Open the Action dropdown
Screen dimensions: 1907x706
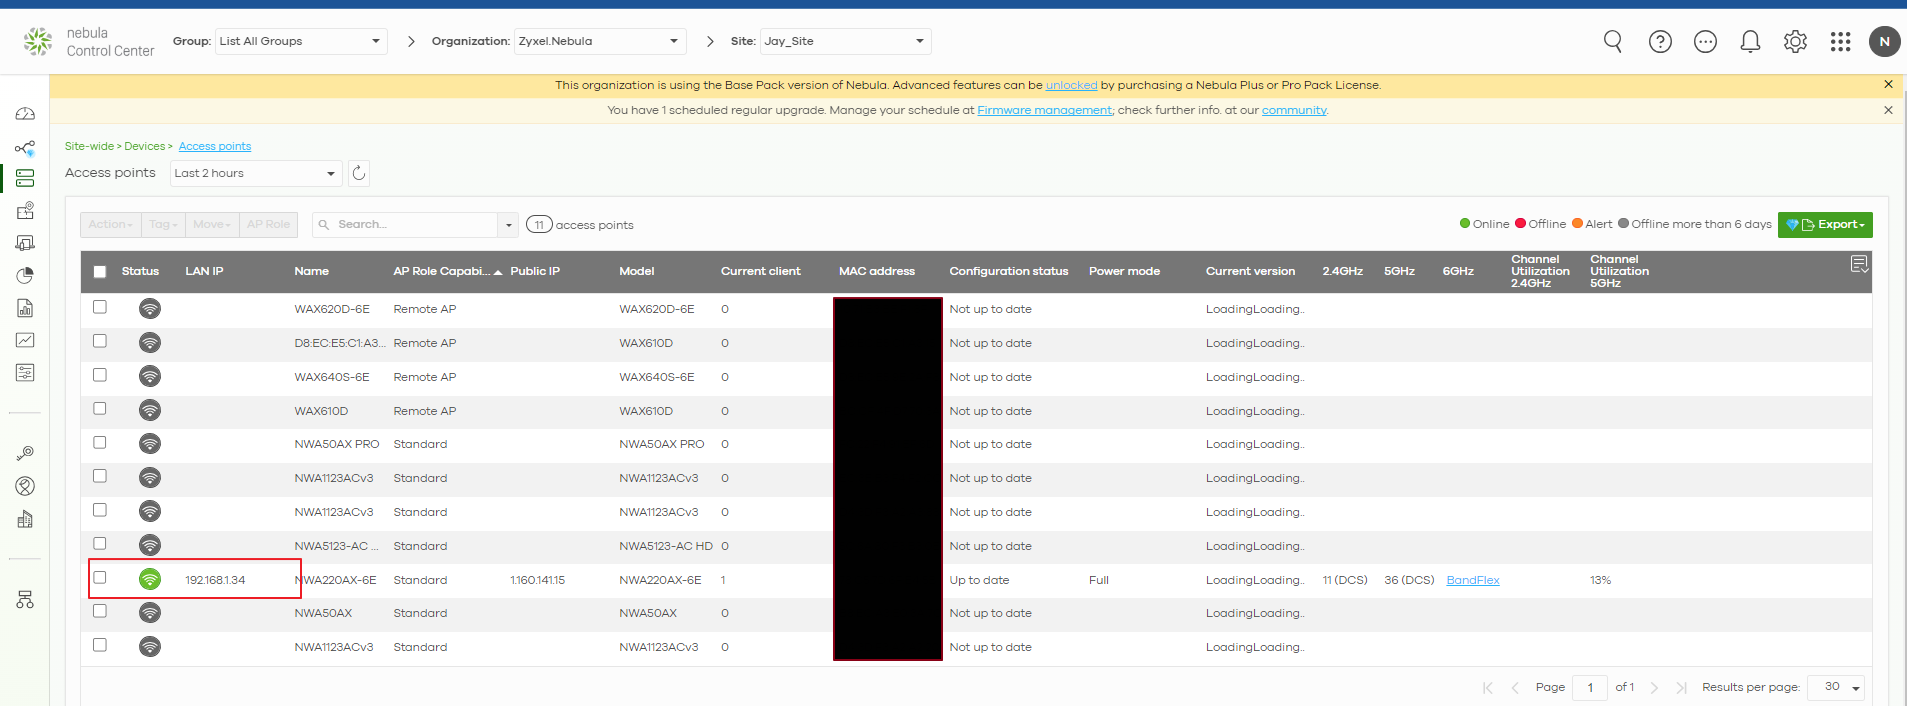[x=111, y=224]
